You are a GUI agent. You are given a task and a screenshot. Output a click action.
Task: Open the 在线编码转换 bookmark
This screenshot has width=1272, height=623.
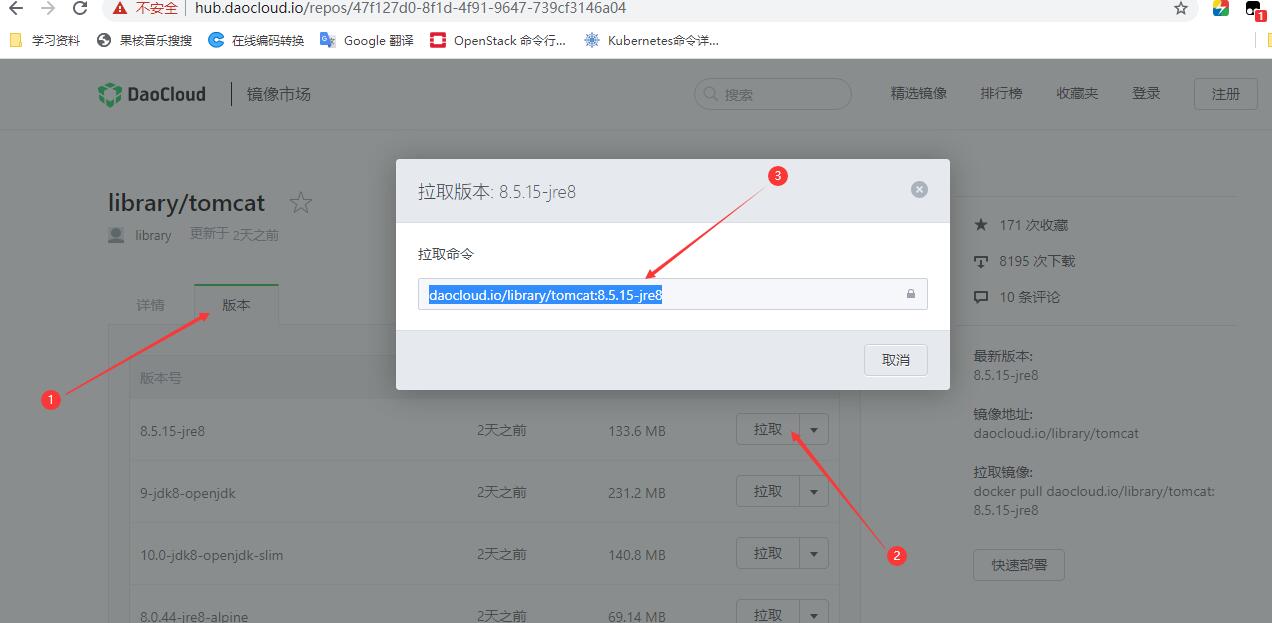(256, 40)
